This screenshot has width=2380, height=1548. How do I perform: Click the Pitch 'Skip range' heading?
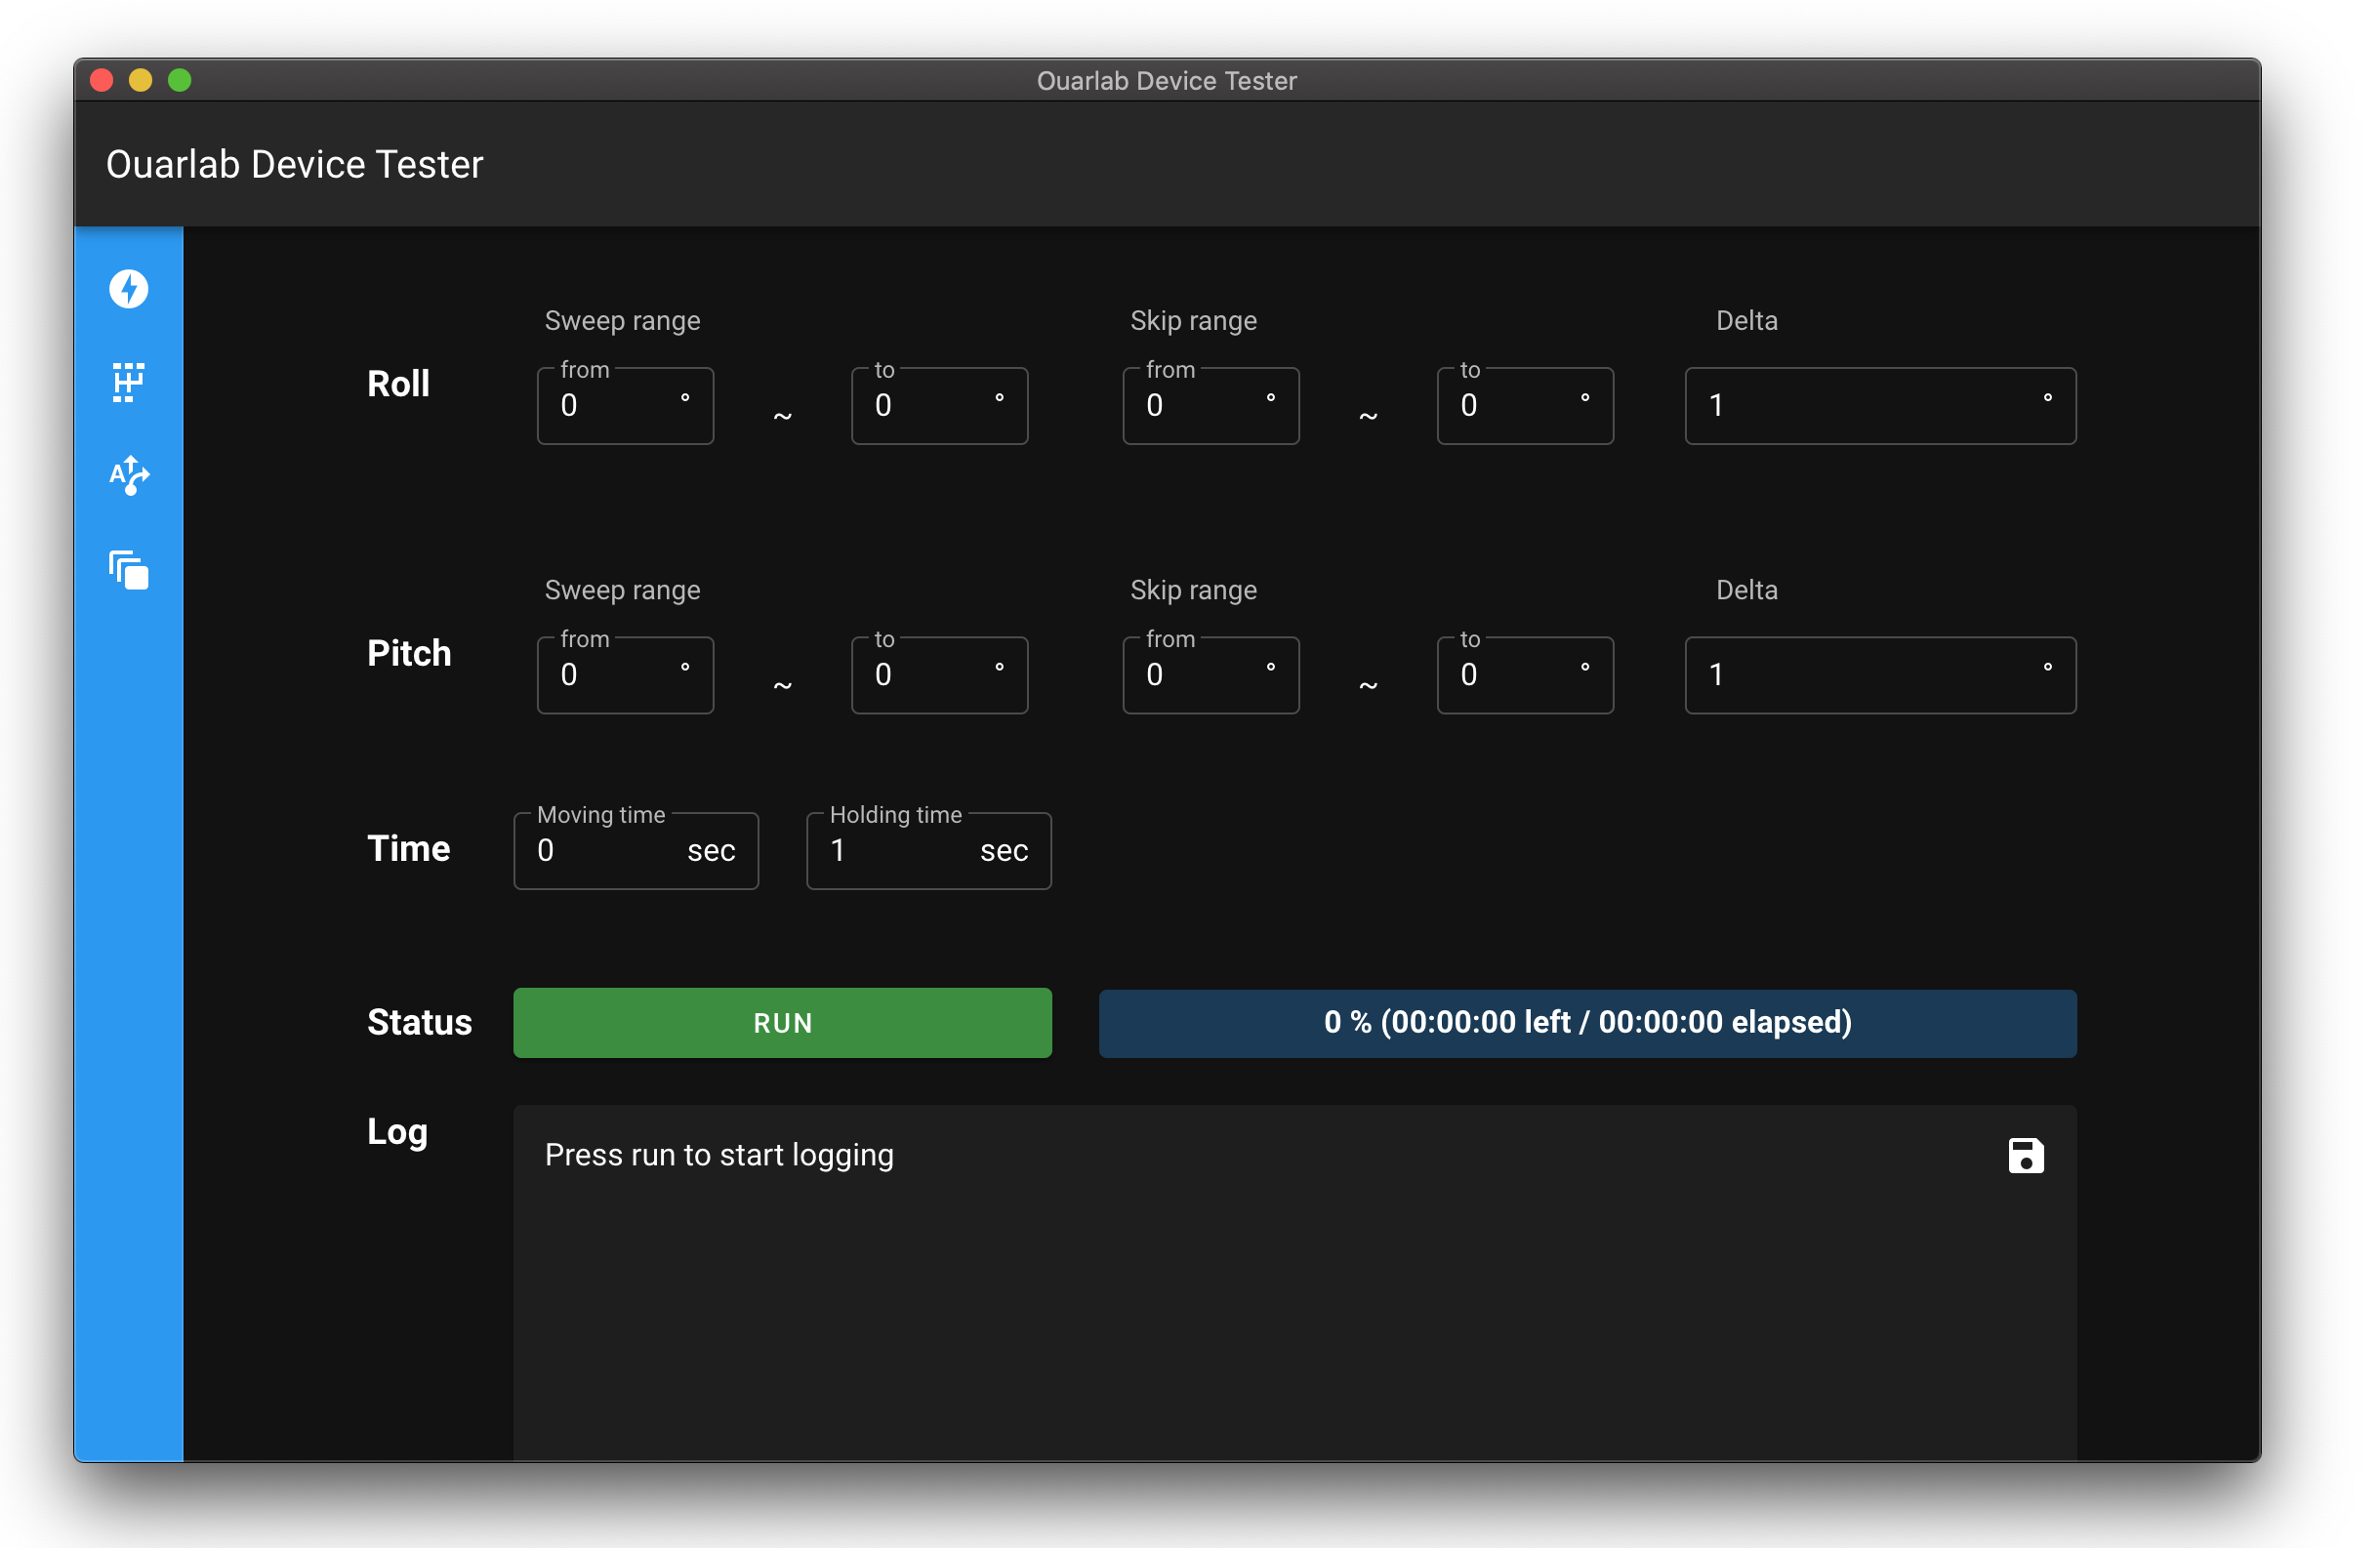[1193, 590]
